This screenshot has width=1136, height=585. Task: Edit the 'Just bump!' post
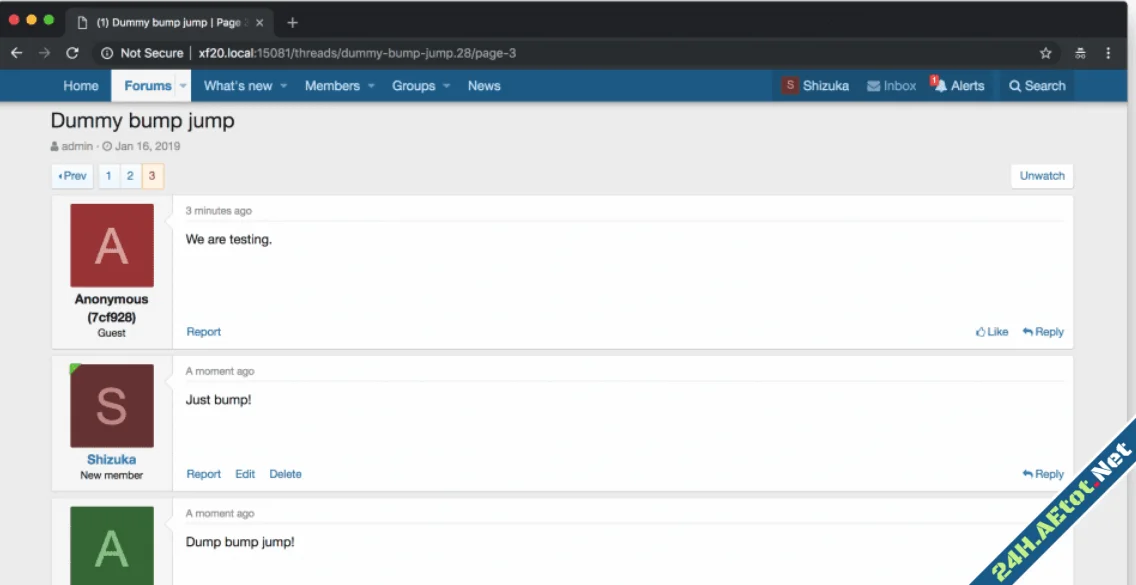click(x=245, y=474)
